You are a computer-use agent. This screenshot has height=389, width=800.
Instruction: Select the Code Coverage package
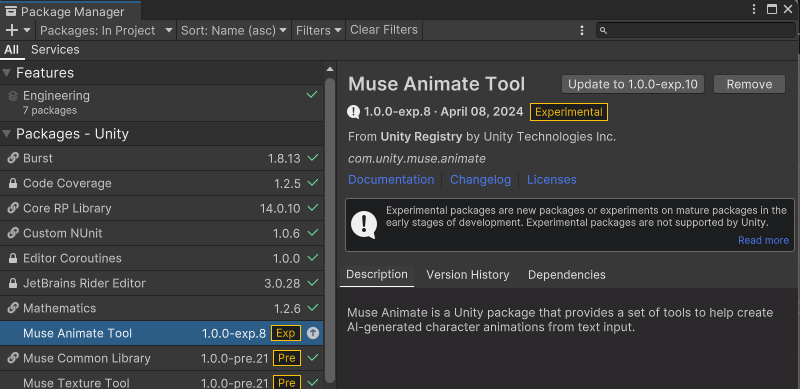tap(161, 183)
